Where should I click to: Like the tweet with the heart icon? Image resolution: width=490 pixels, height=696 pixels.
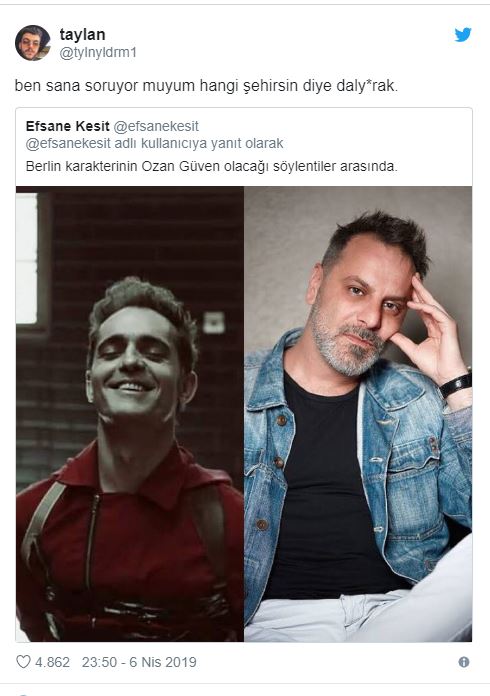(23, 662)
